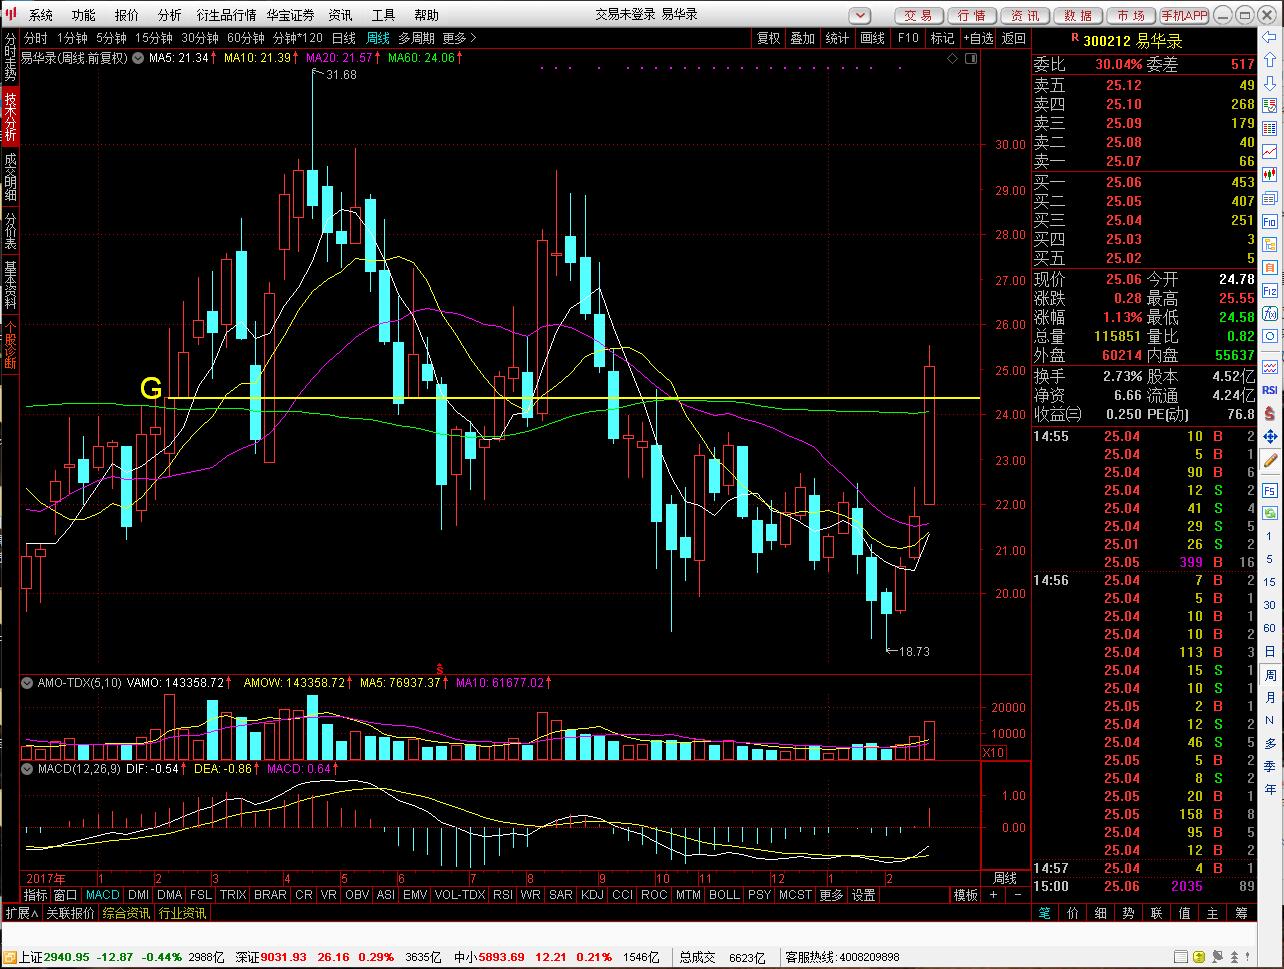Expand 更多 periods menu in period bar

coord(459,38)
